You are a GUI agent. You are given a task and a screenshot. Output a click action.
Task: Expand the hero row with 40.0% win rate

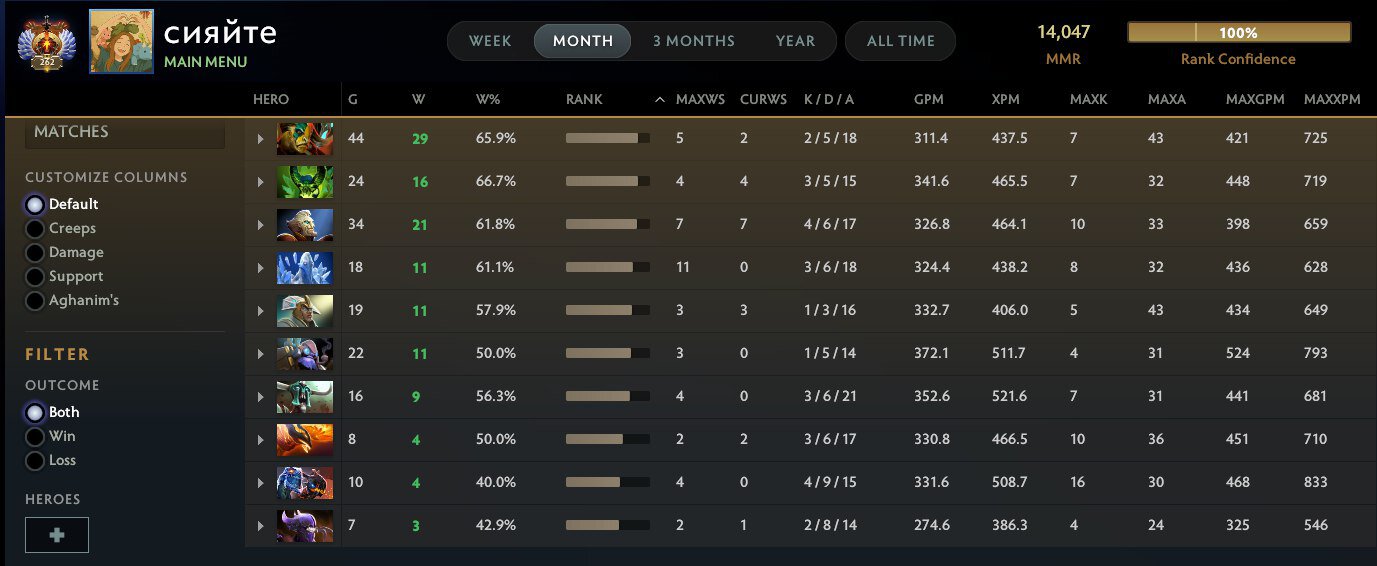pyautogui.click(x=260, y=483)
